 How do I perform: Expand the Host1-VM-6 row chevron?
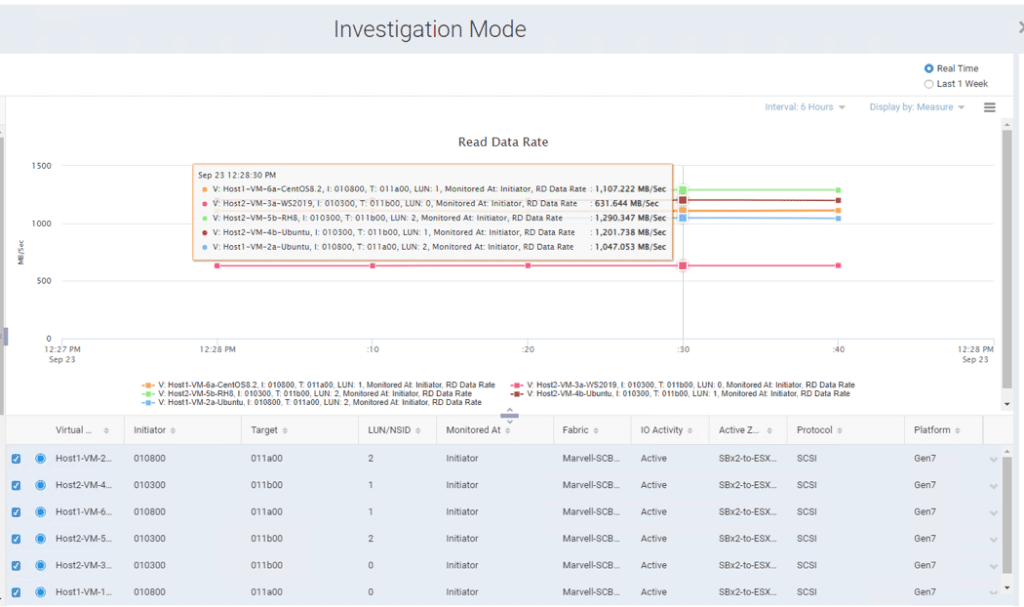(993, 513)
